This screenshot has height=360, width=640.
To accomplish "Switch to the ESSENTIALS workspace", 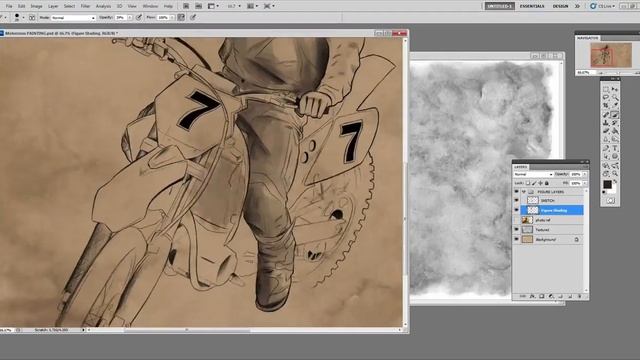I will 532,6.
